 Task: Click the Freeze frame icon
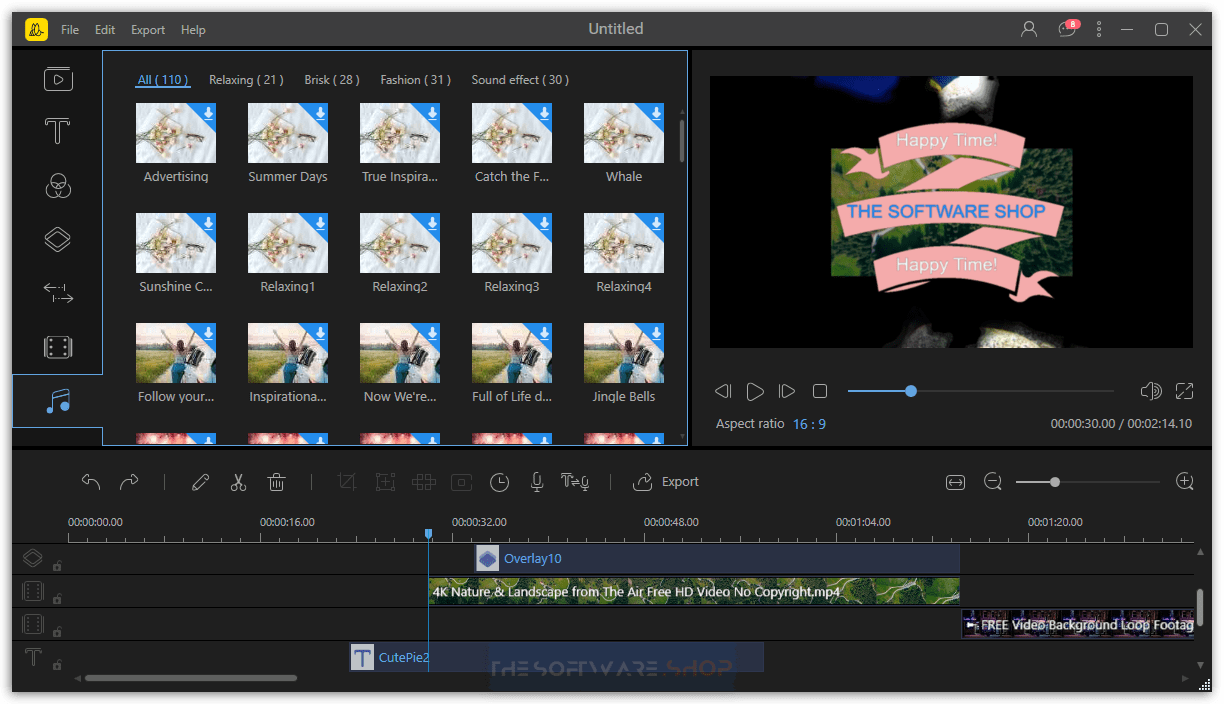tap(461, 482)
